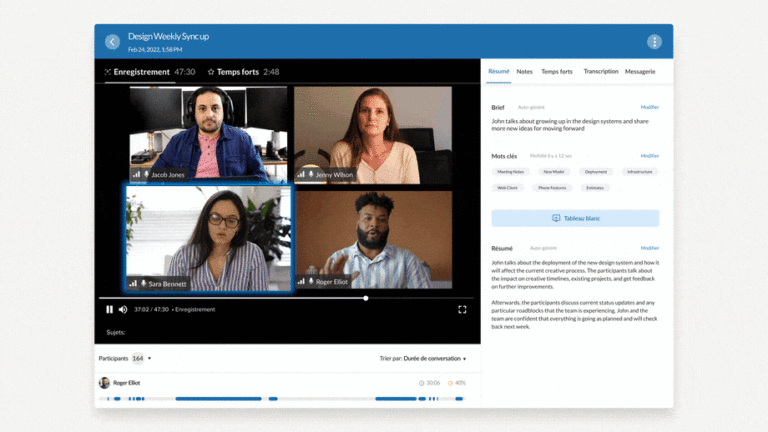This screenshot has width=768, height=432.
Task: Click the video progress bar handle
Action: point(366,298)
